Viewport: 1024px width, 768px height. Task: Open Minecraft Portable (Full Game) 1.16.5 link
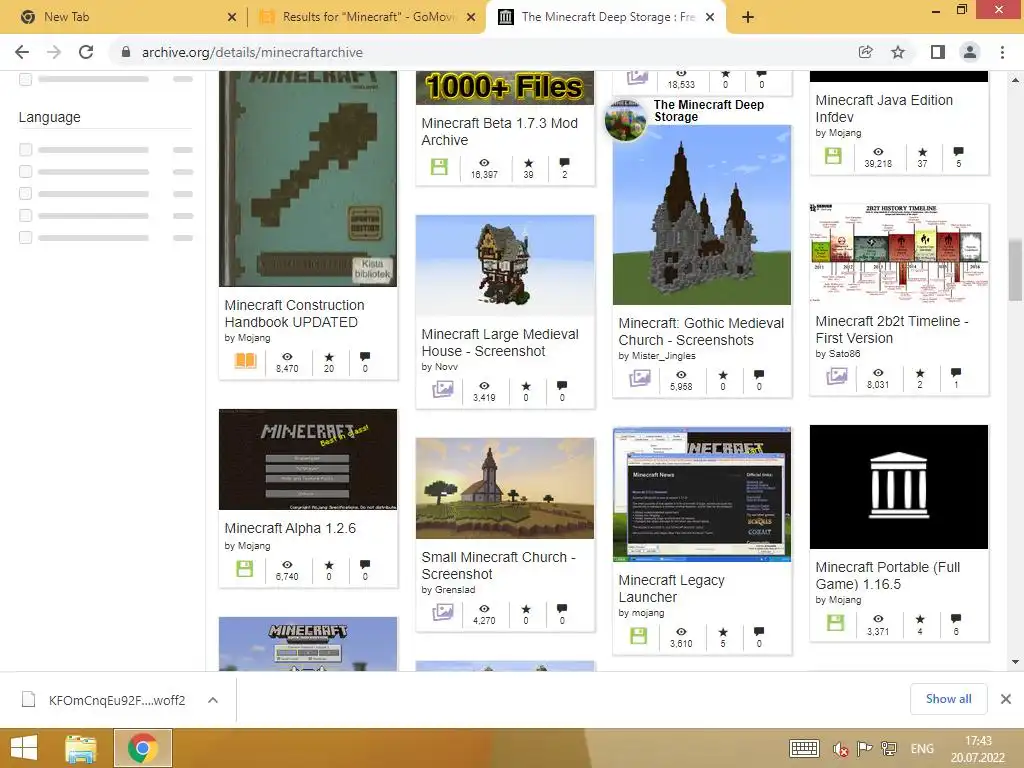888,575
